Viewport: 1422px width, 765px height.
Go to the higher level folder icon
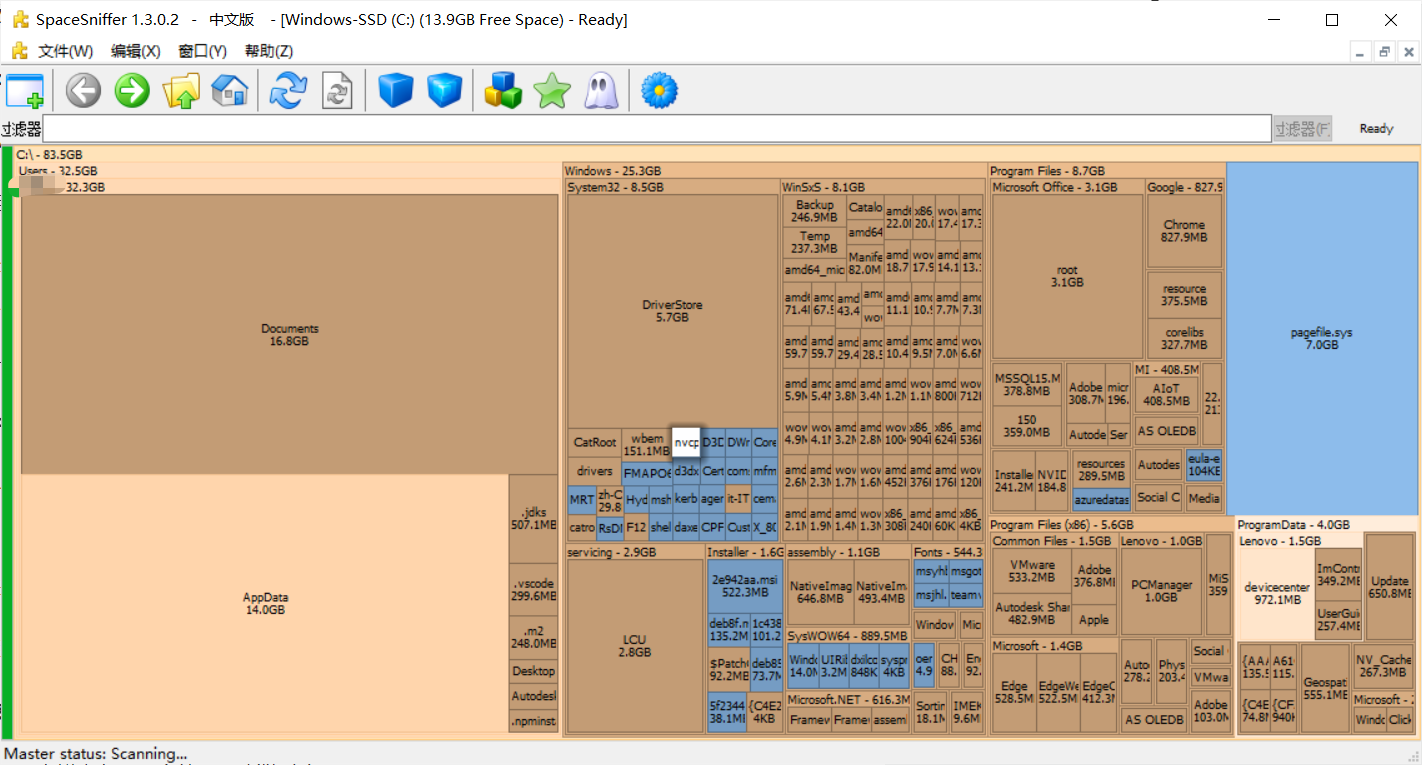181,91
